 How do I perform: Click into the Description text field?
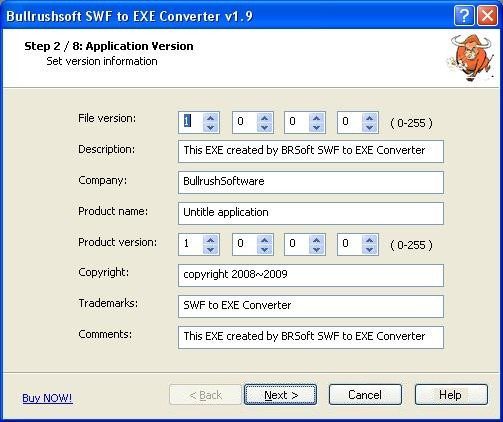pos(311,151)
